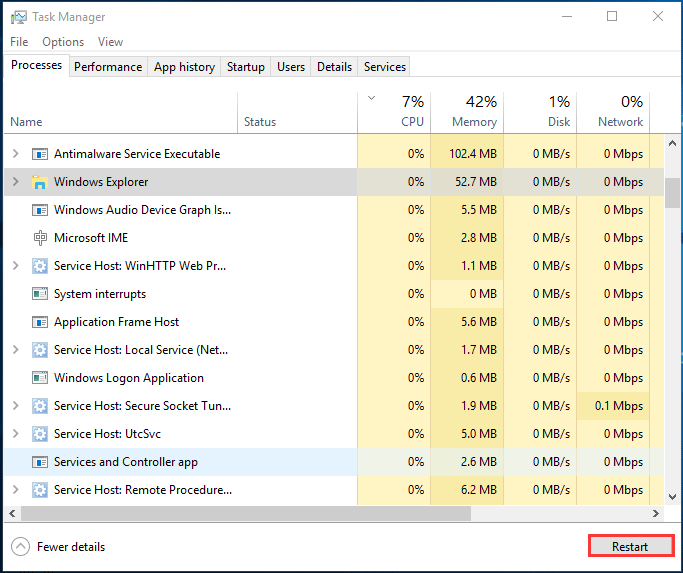
Task: Sort processes by the Memory column header
Action: click(467, 112)
